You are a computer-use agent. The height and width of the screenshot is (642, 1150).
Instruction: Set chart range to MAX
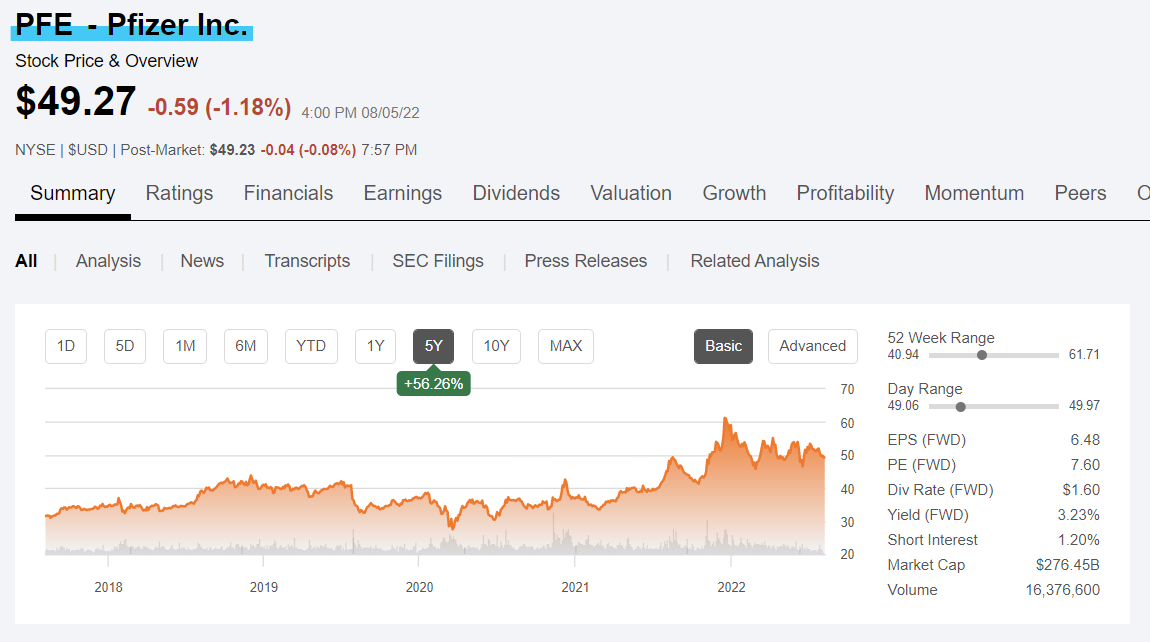[x=566, y=346]
